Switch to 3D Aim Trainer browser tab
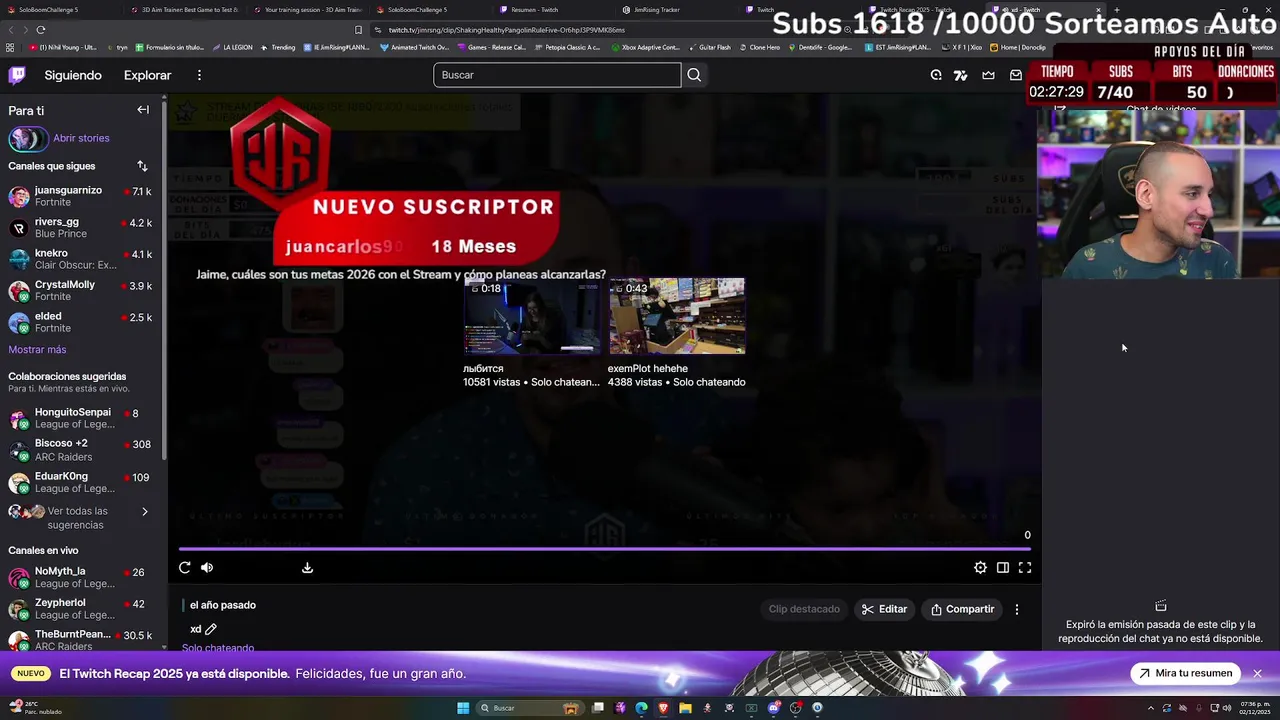Viewport: 1280px width, 720px height. (x=184, y=10)
